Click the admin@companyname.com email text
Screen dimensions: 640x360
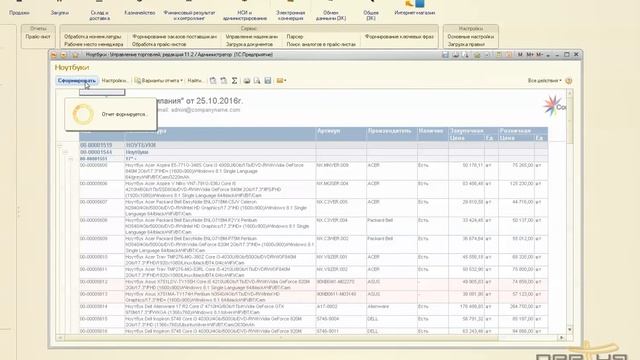[205, 110]
